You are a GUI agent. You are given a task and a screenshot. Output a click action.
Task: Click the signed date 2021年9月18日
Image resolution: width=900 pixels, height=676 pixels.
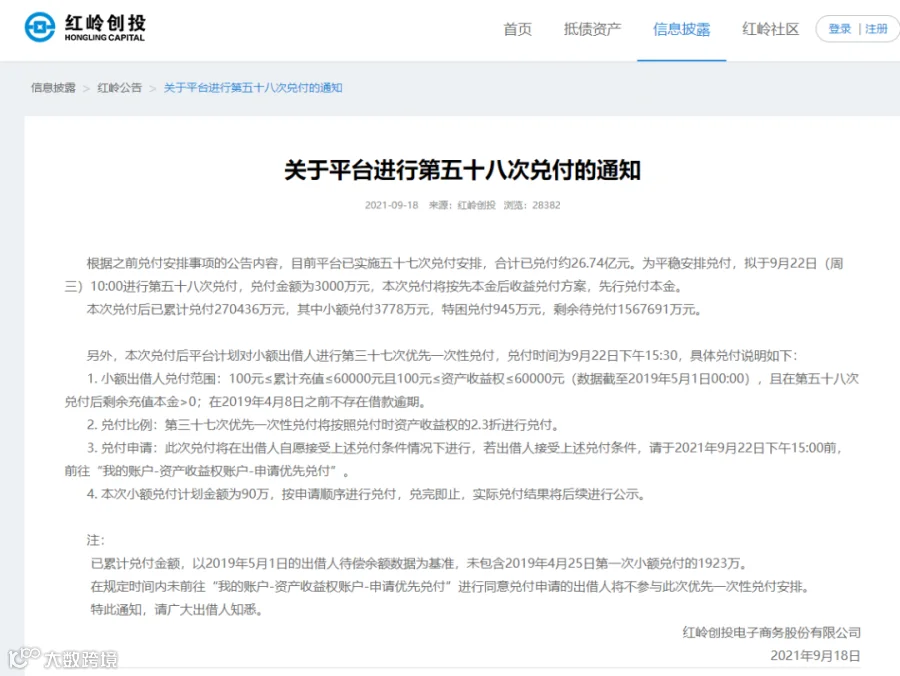(815, 656)
